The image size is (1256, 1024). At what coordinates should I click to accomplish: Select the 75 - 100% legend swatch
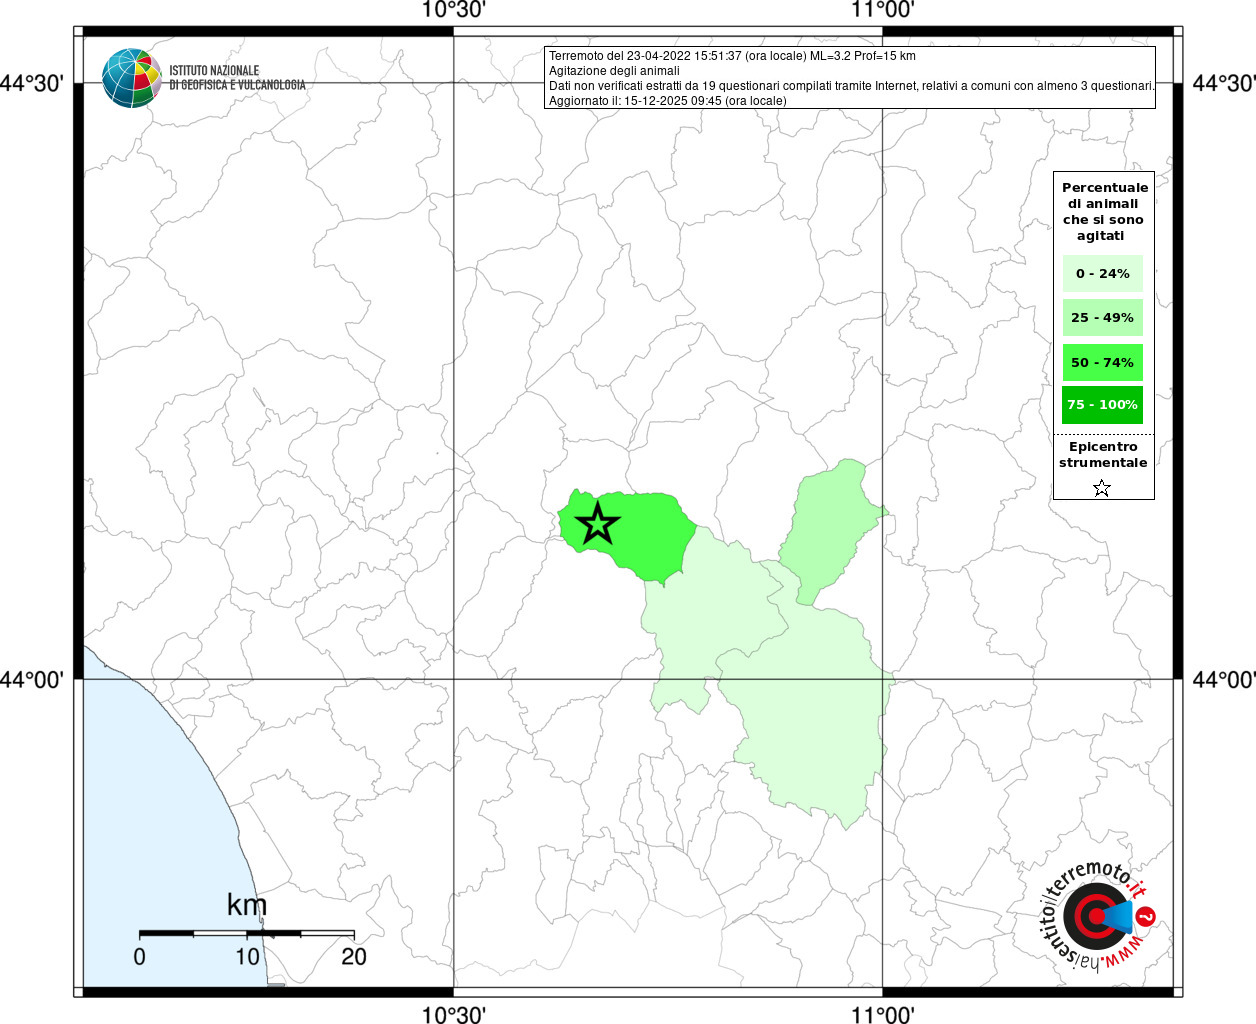coord(1103,404)
